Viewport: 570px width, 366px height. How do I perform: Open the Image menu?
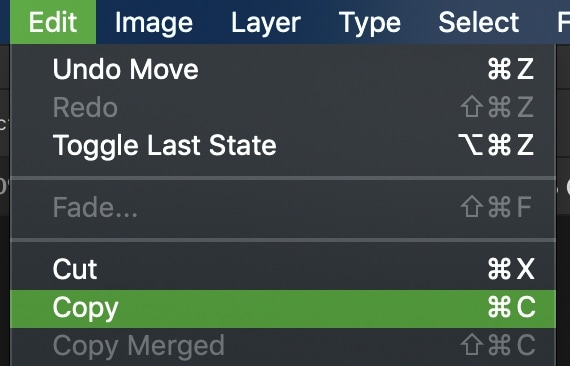tap(154, 23)
